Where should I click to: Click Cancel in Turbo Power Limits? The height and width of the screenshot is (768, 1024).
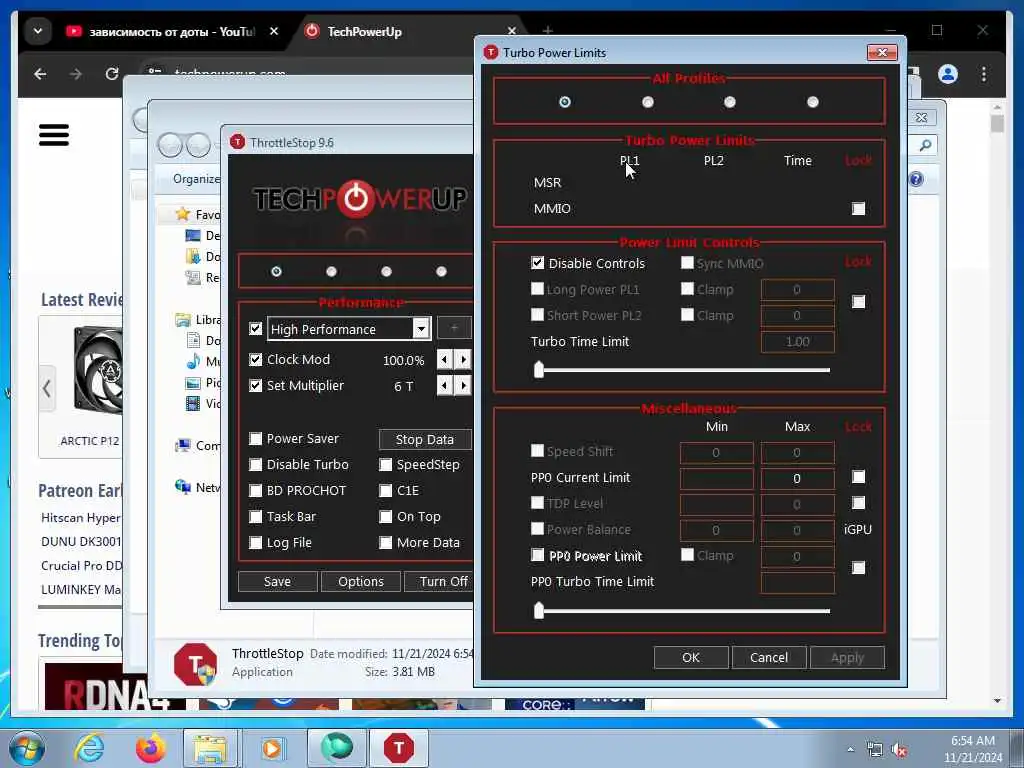pyautogui.click(x=769, y=658)
